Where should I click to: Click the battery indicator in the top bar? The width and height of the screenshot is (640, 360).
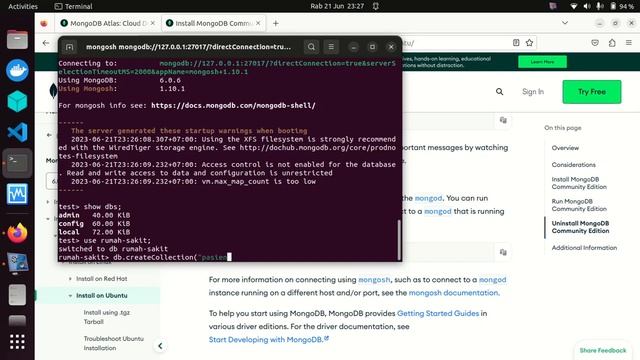click(622, 6)
